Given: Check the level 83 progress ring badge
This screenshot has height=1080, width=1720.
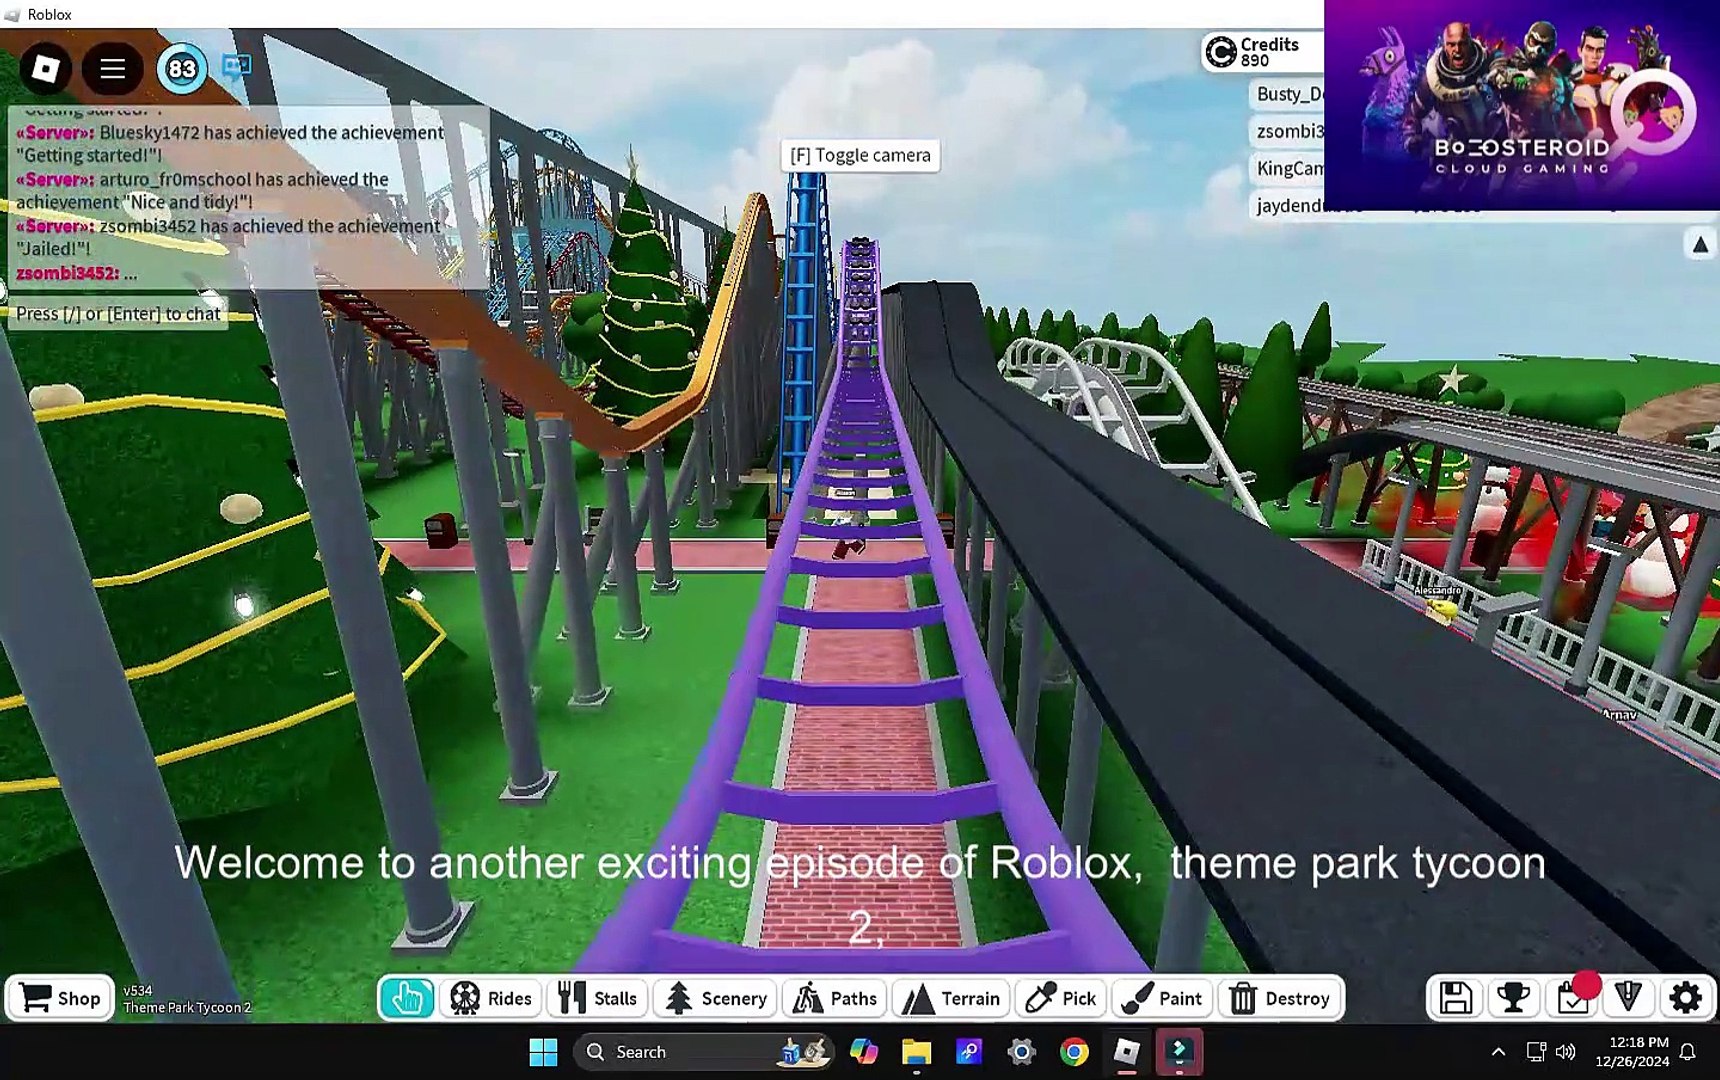Looking at the screenshot, I should pos(181,68).
